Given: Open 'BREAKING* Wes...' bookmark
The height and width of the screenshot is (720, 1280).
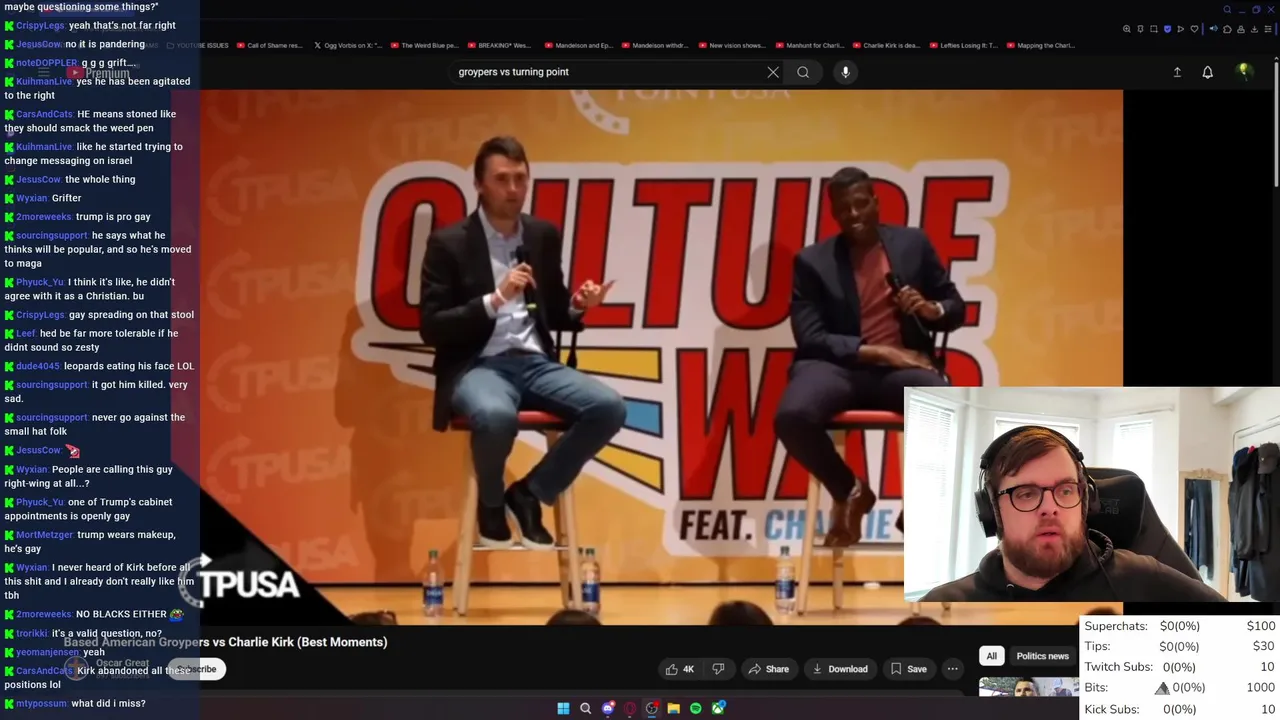Looking at the screenshot, I should pos(499,45).
